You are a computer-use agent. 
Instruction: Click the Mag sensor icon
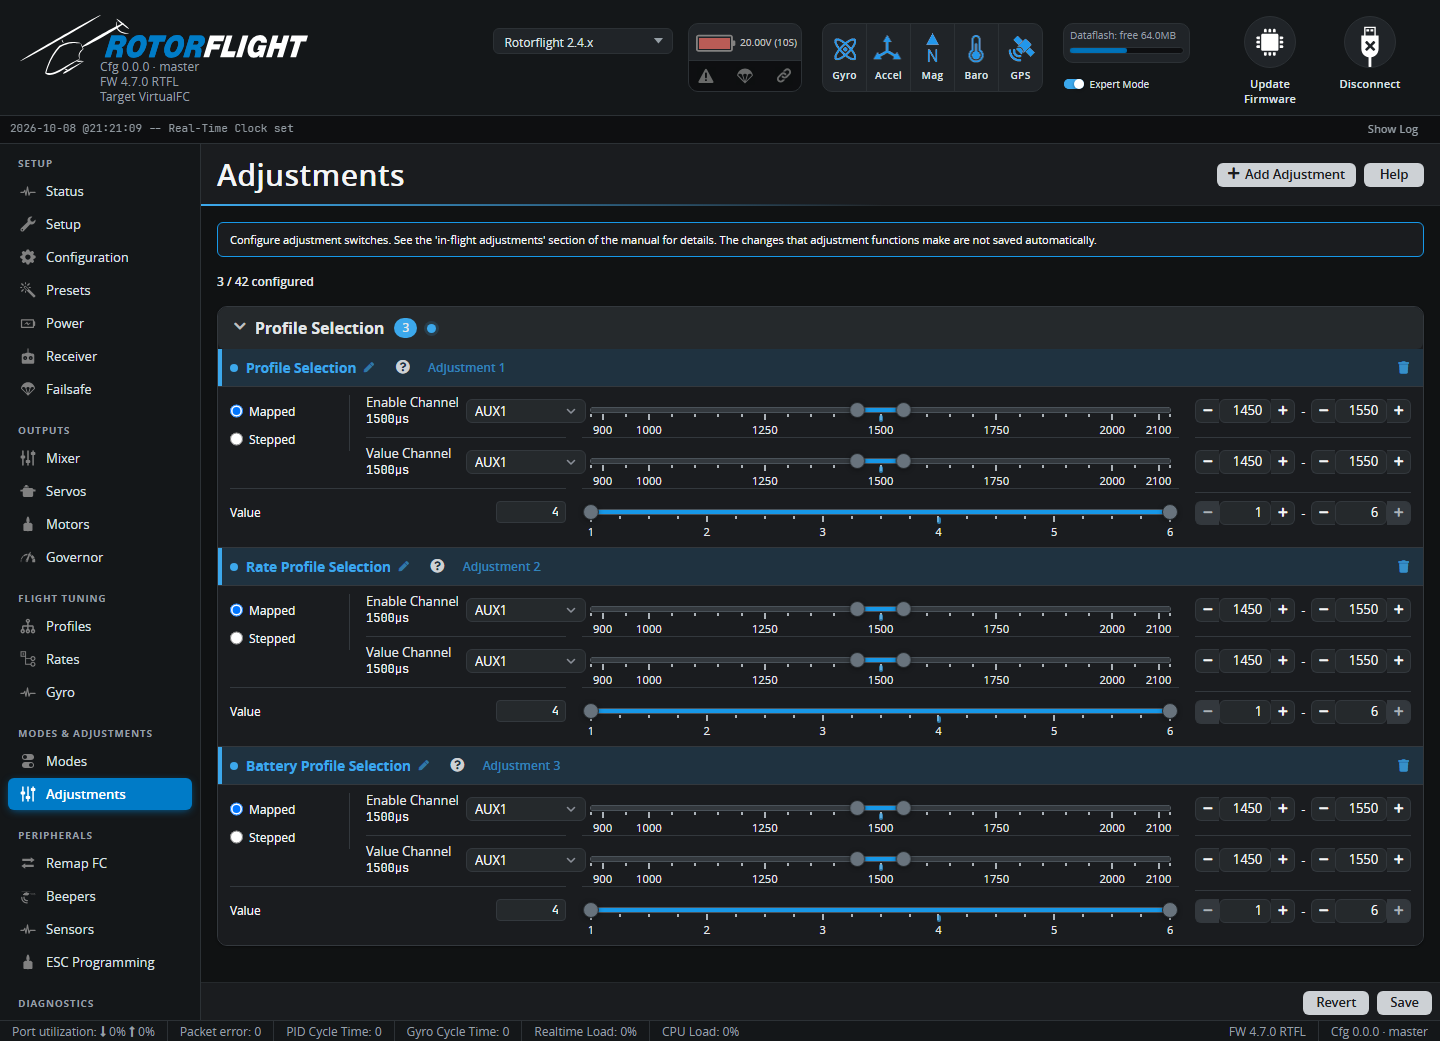point(932,48)
